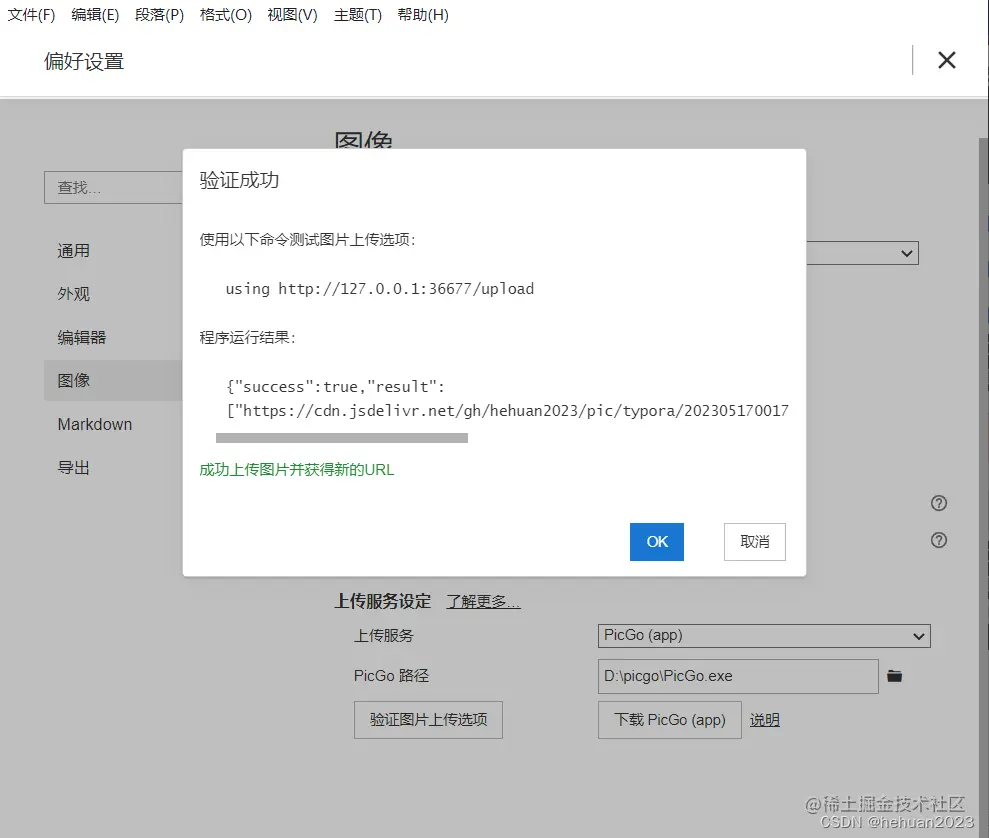
Task: Open the 文件(F) menu
Action: [31, 15]
